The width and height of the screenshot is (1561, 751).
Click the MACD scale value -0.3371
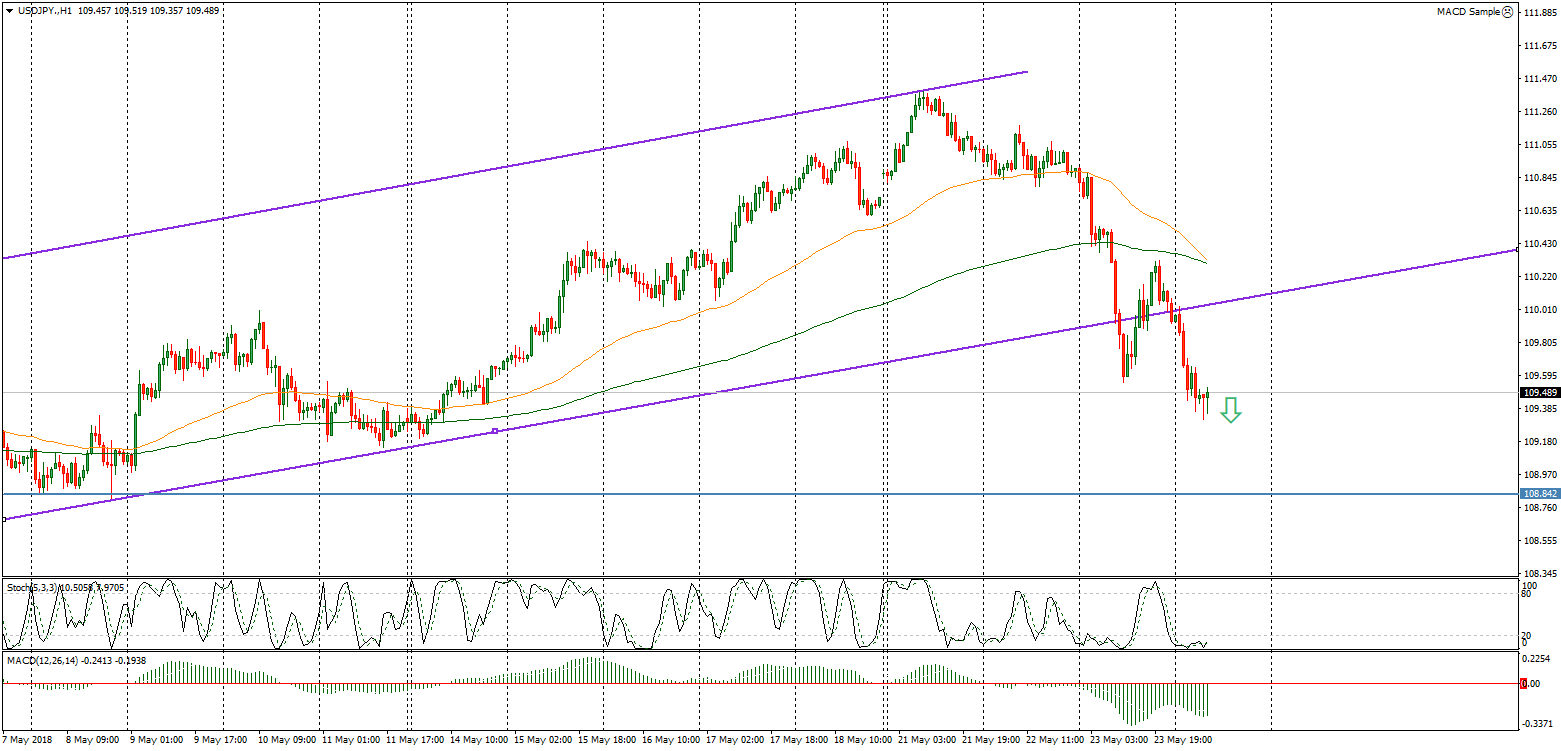point(1538,723)
